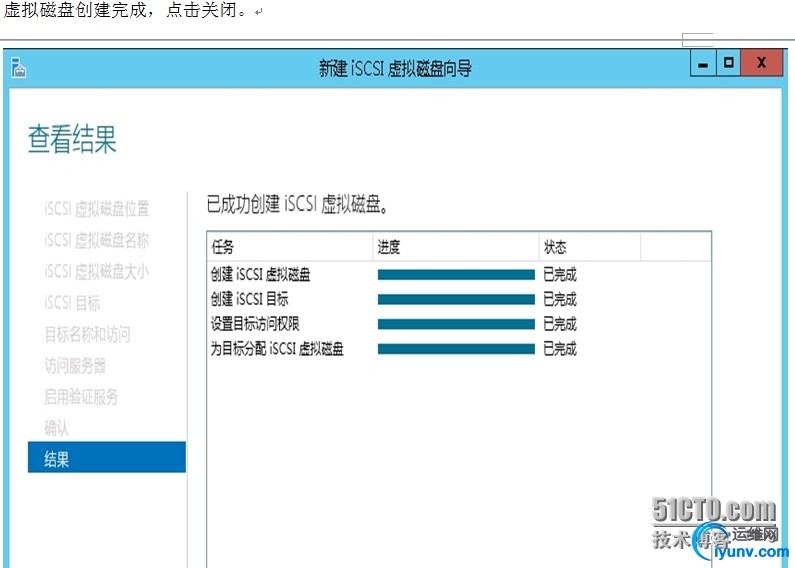Image resolution: width=795 pixels, height=568 pixels.
Task: Click the 已成功创建 iSCSI 虚拟磁盘 message
Action: tap(298, 204)
